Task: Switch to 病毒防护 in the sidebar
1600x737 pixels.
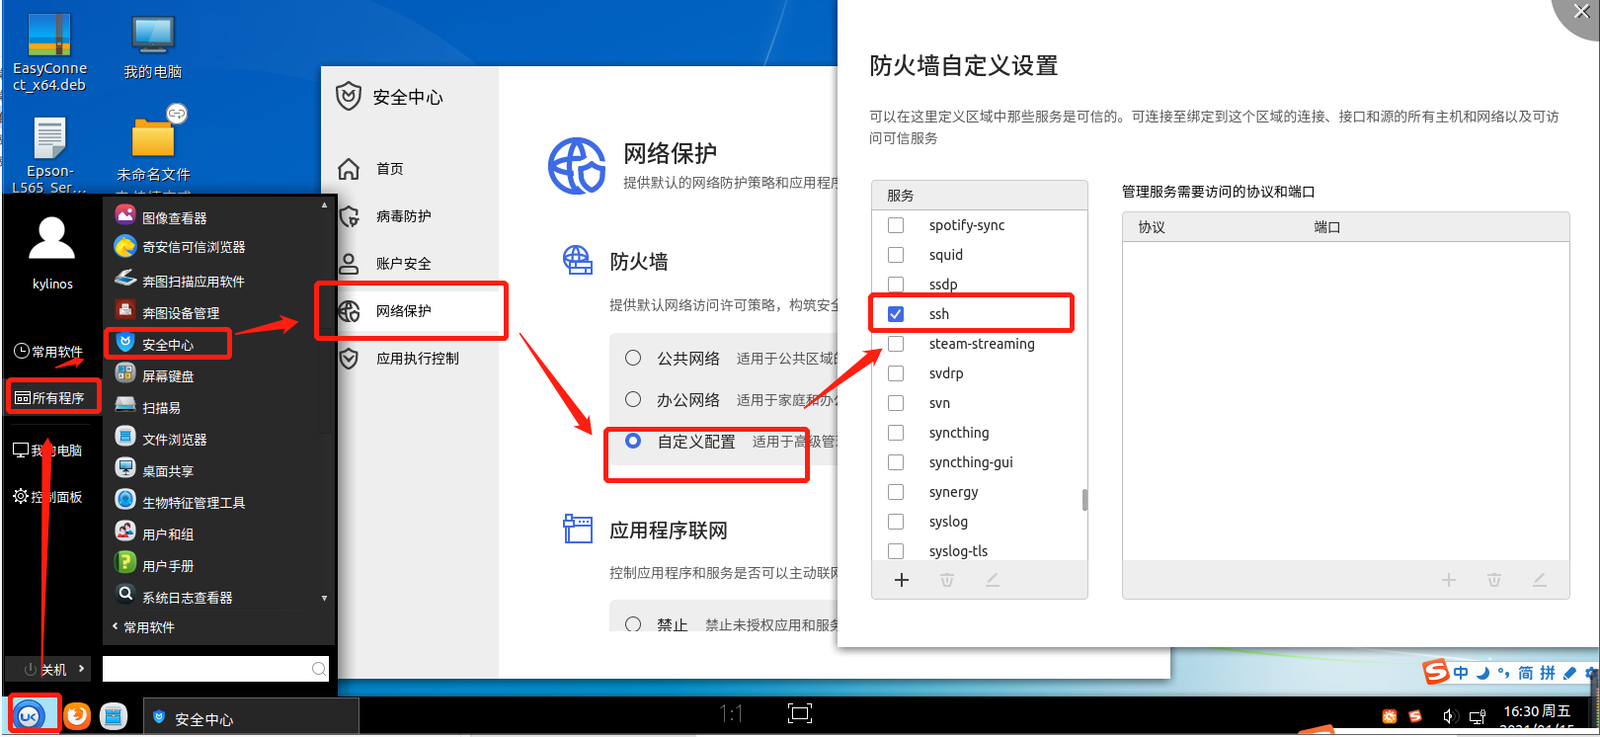Action: pyautogui.click(x=403, y=216)
